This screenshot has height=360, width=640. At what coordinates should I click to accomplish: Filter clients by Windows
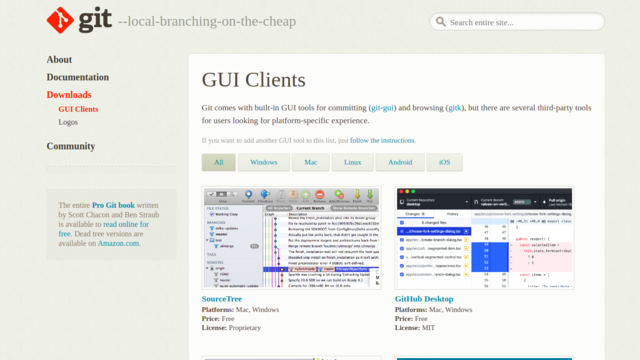264,162
